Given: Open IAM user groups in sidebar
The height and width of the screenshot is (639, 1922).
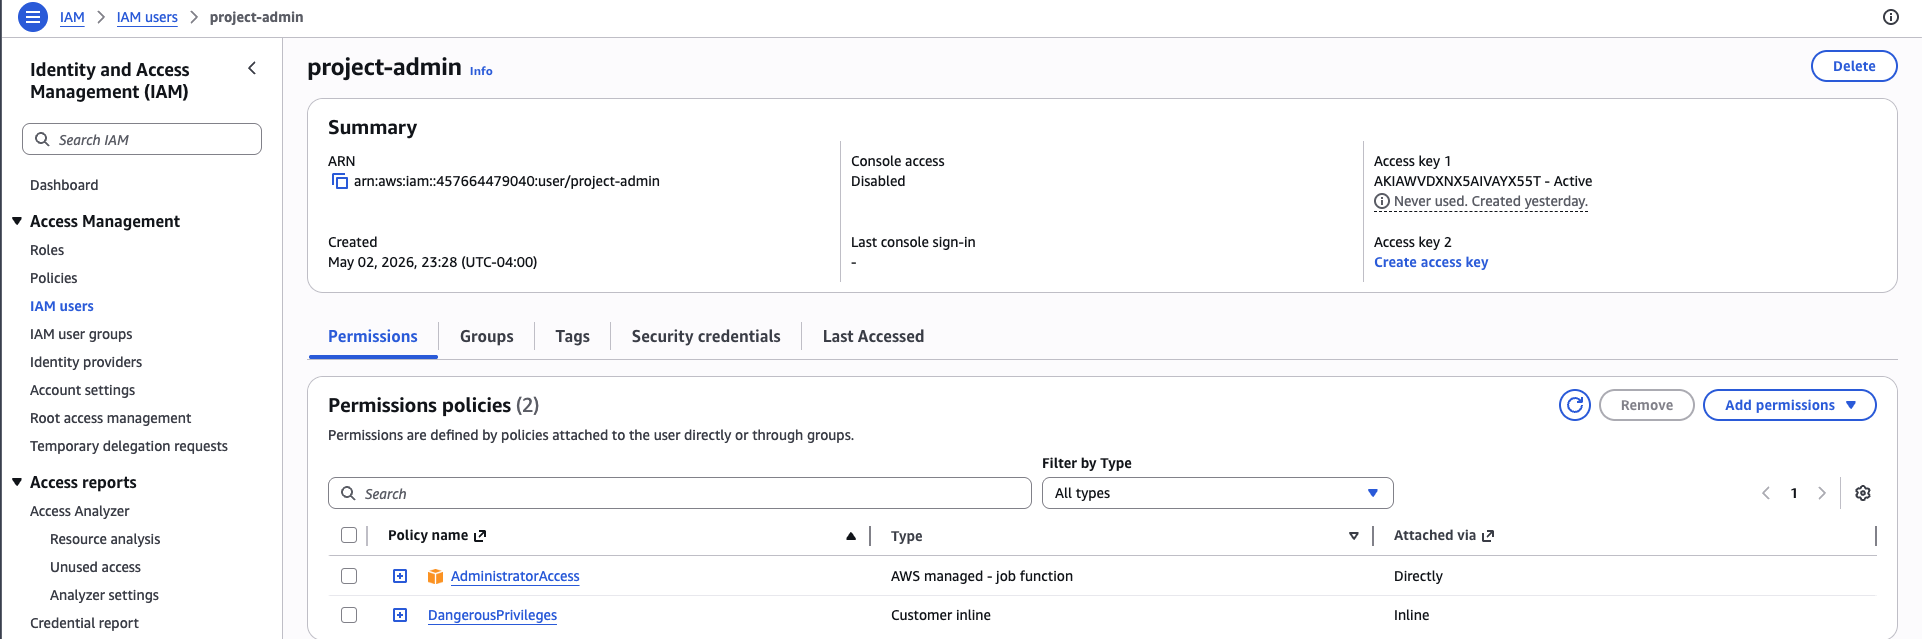Looking at the screenshot, I should pos(81,334).
